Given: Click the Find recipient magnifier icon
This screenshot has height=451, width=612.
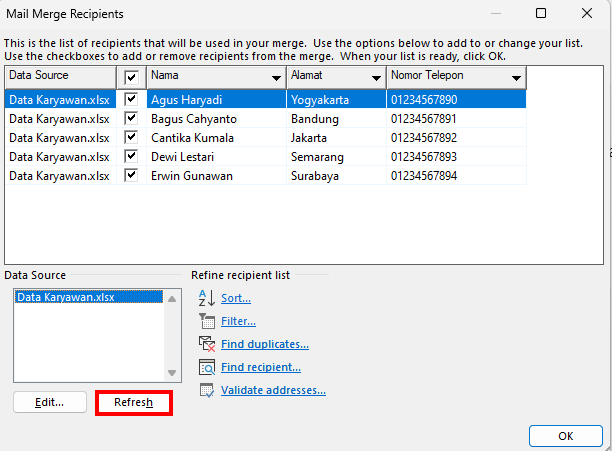Looking at the screenshot, I should (x=207, y=367).
